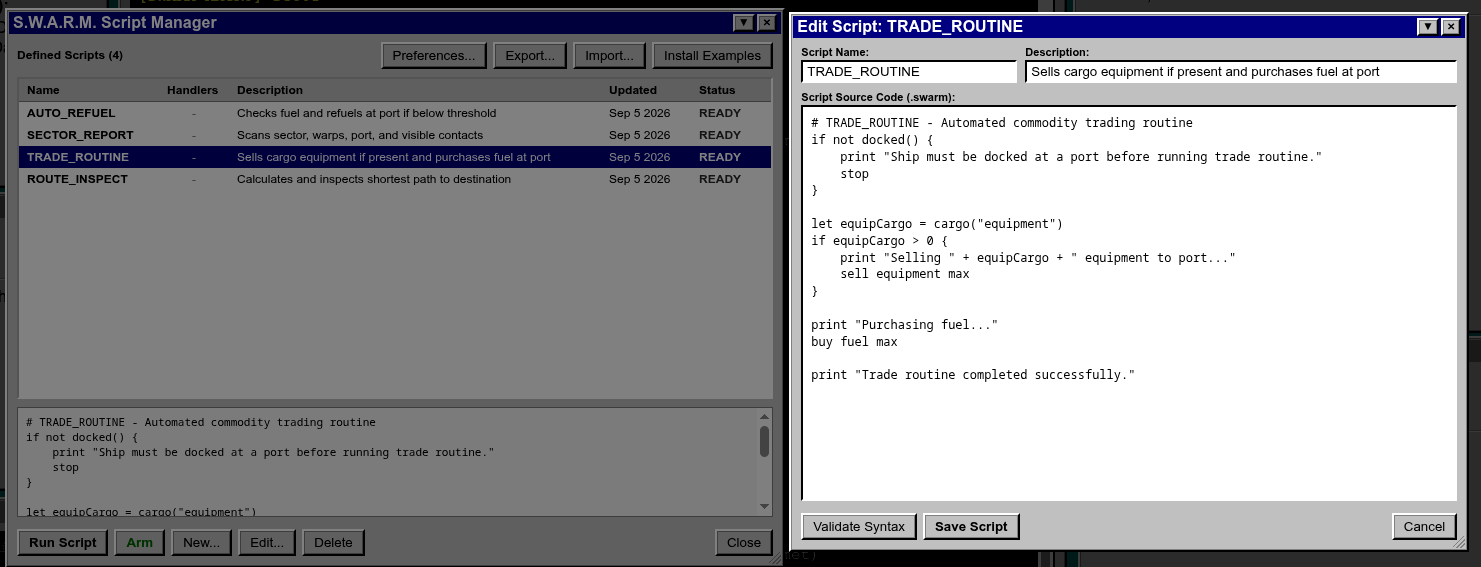The width and height of the screenshot is (1481, 567).
Task: Click the ROUTE_INSPECT Sep 5 2026 date
Action: [640, 179]
